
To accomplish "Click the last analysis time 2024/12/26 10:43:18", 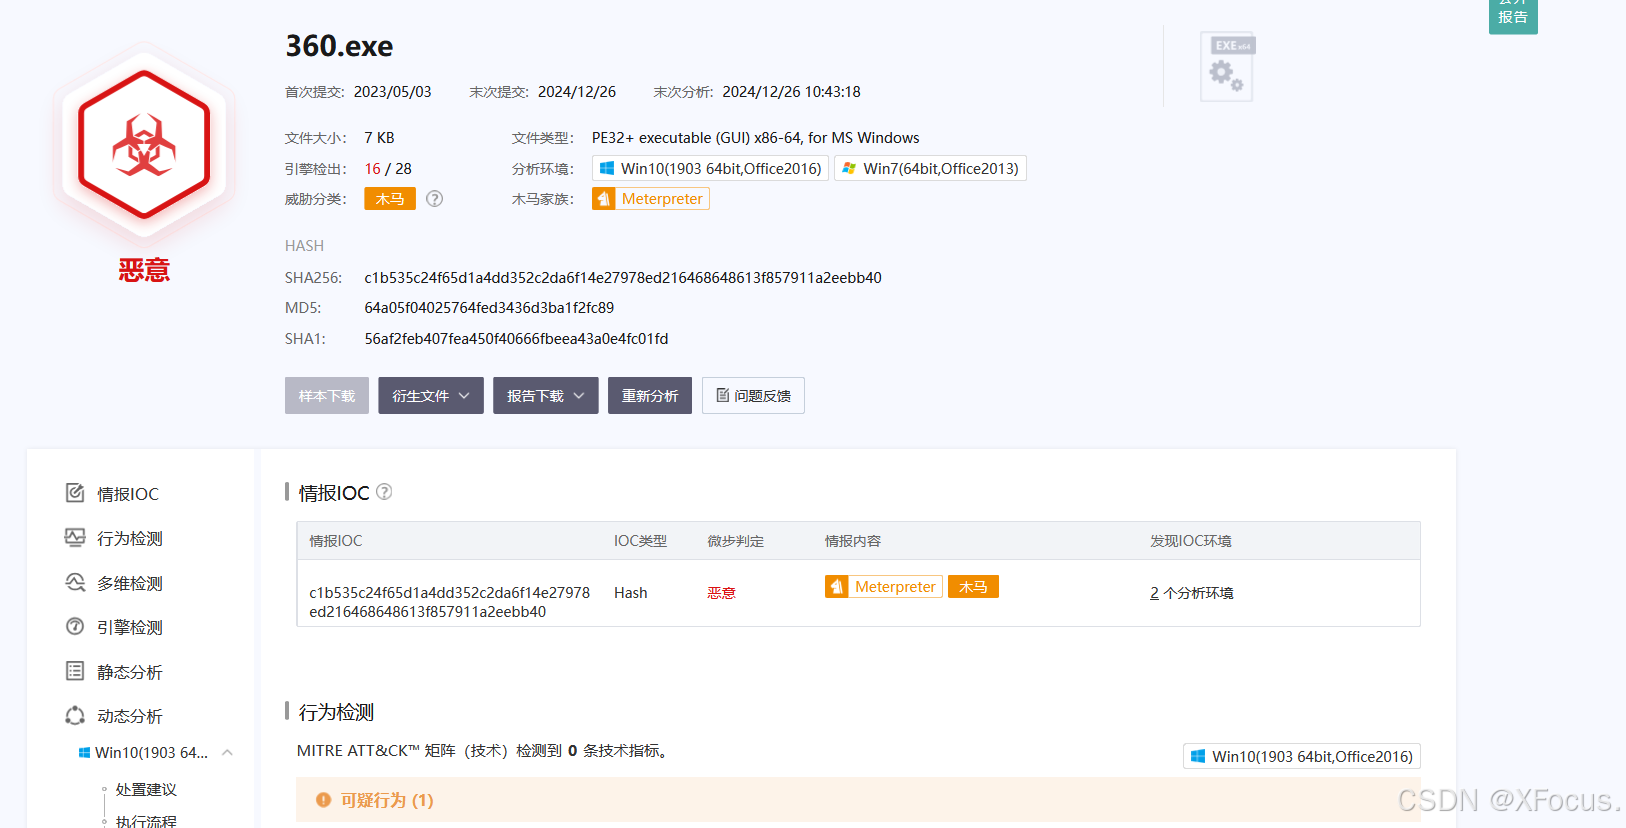I will [791, 92].
